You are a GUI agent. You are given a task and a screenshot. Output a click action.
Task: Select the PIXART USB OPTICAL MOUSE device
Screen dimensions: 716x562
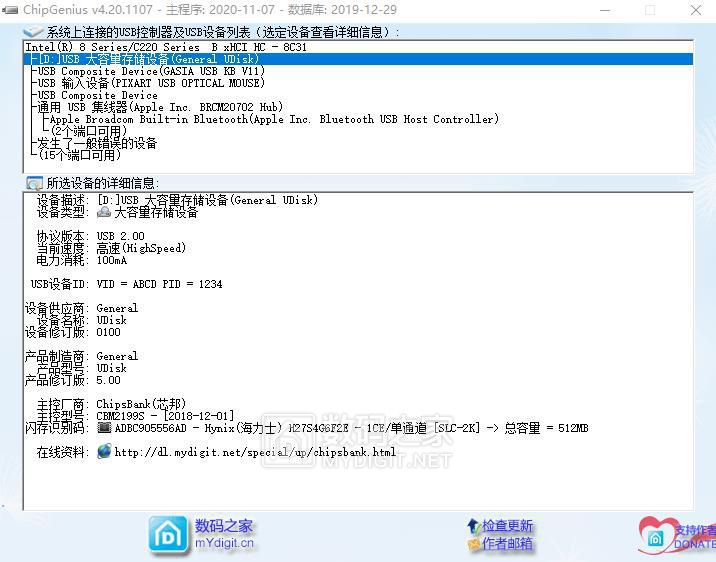151,83
